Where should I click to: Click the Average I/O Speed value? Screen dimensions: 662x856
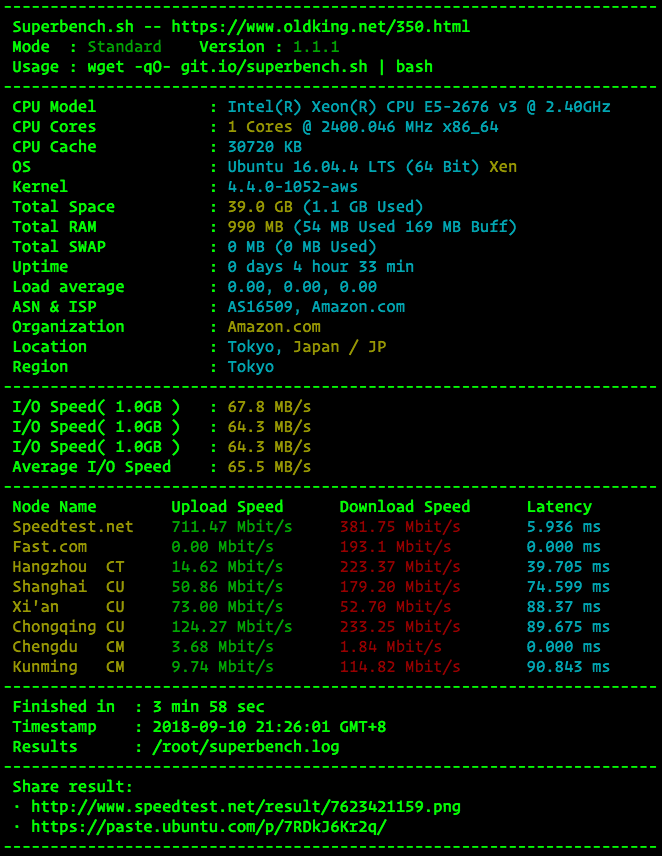pyautogui.click(x=269, y=467)
